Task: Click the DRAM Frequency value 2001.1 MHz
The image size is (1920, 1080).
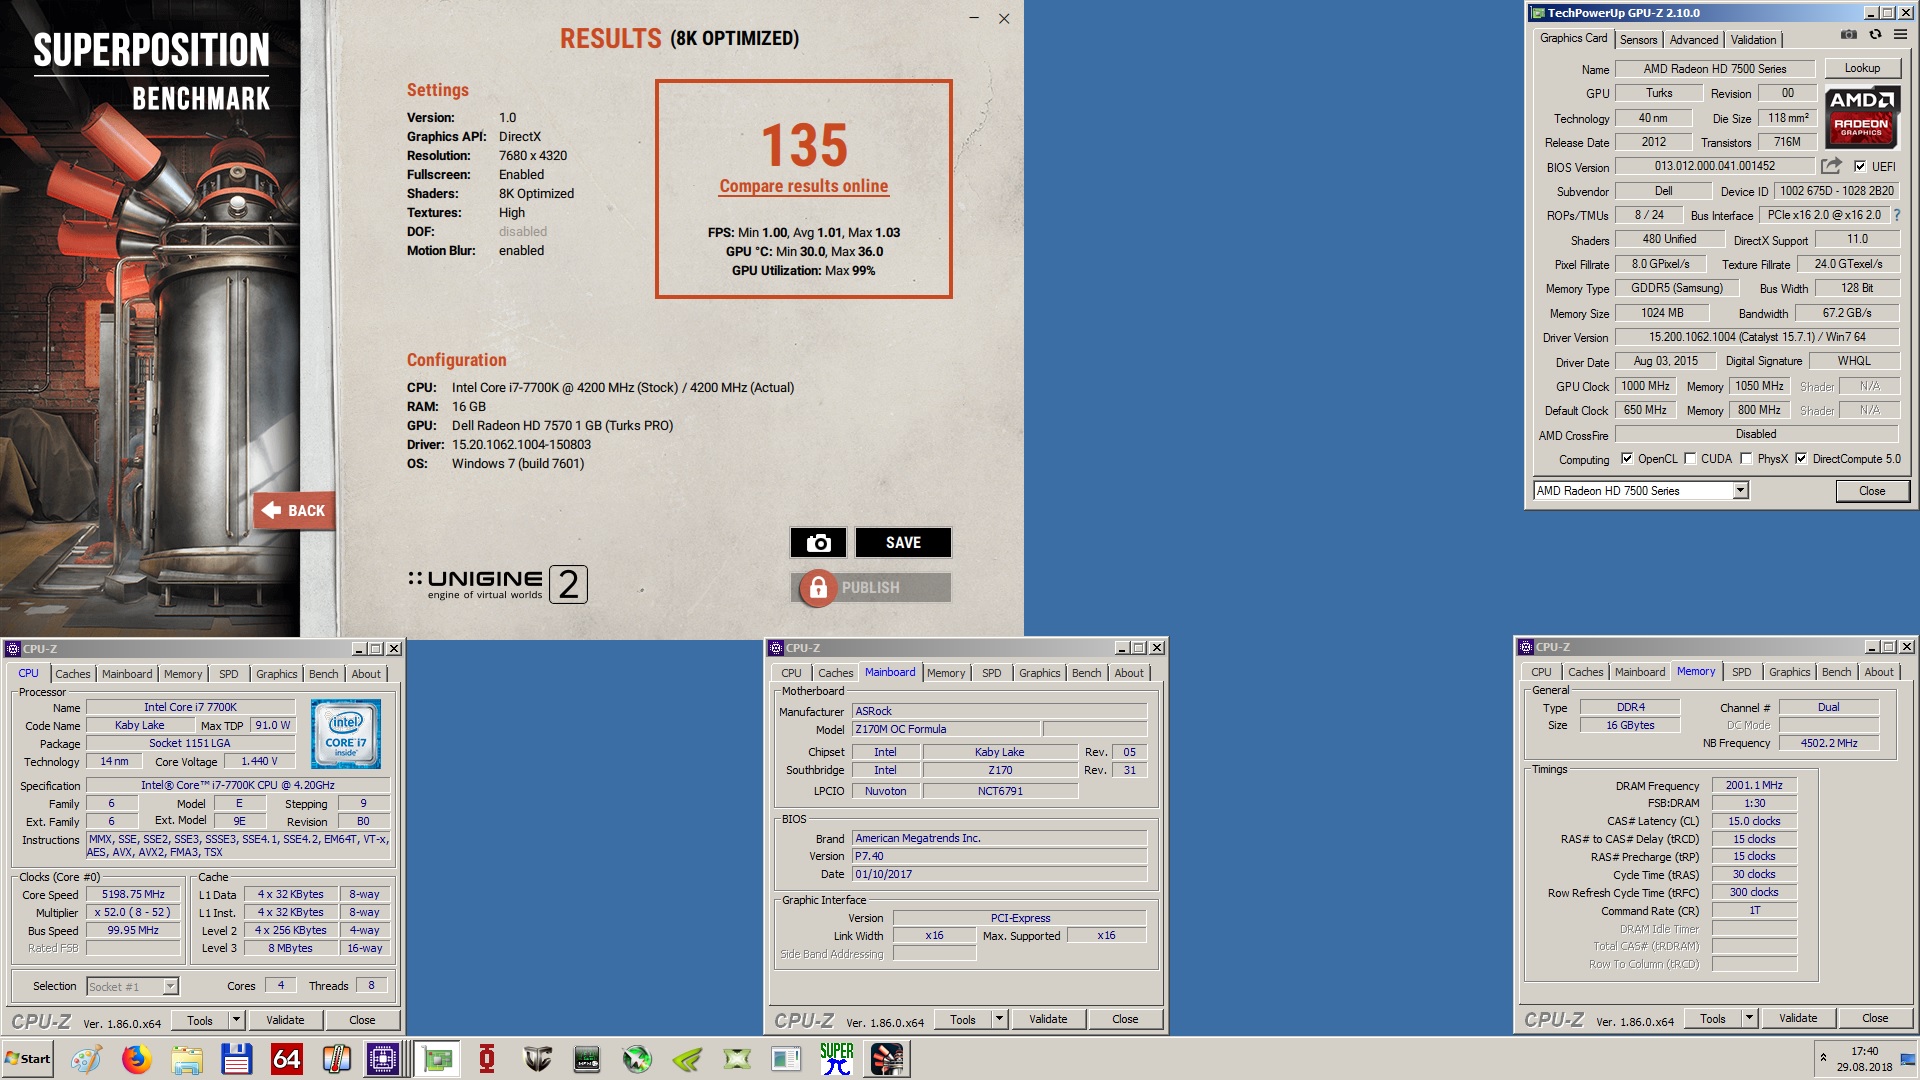Action: point(1754,785)
